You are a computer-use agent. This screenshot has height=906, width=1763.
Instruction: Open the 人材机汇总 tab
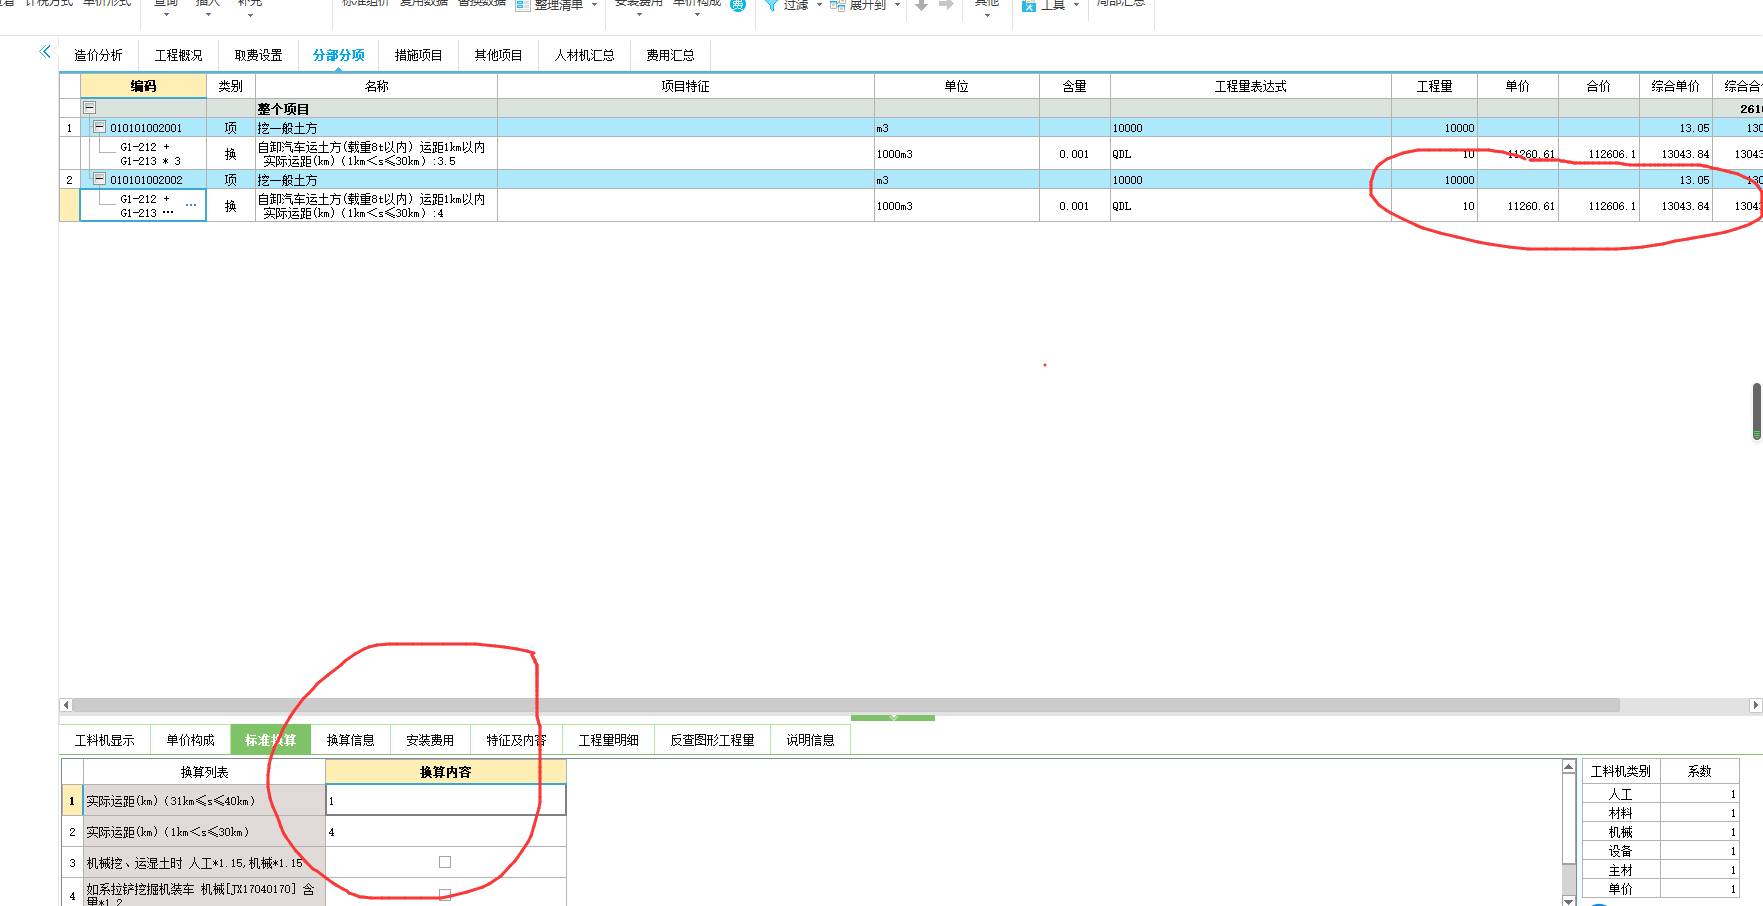pyautogui.click(x=584, y=55)
